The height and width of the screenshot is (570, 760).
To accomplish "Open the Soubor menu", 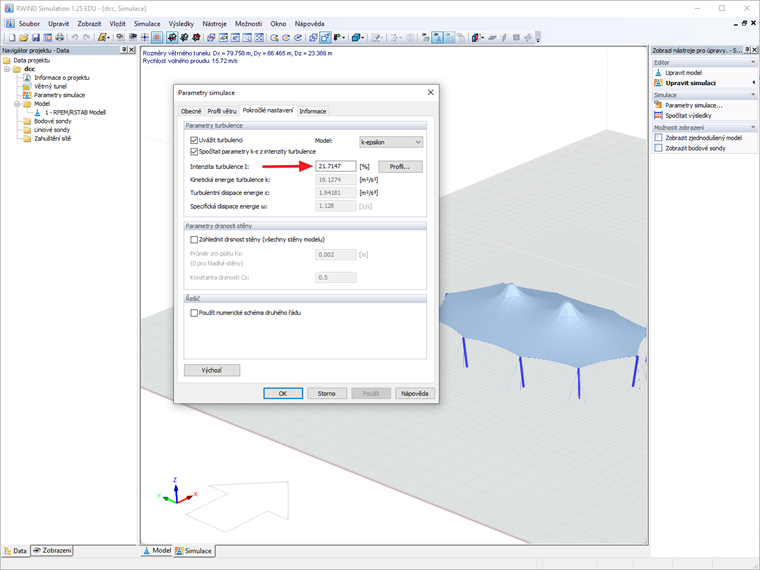I will click(x=29, y=23).
